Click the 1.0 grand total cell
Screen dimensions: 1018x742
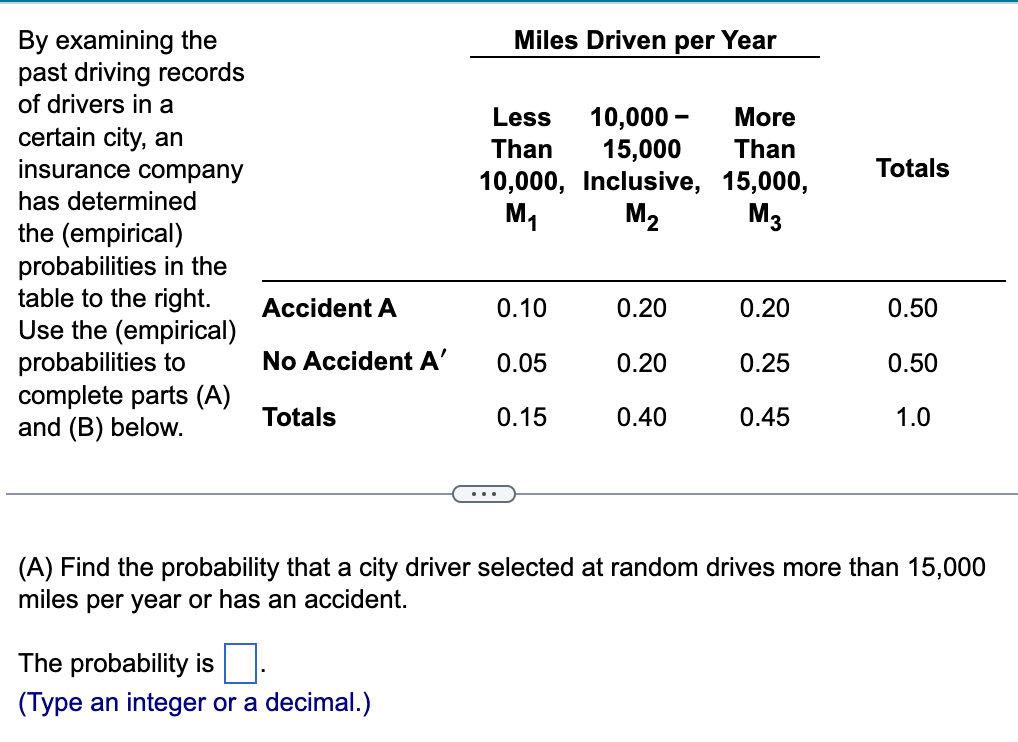coord(911,417)
